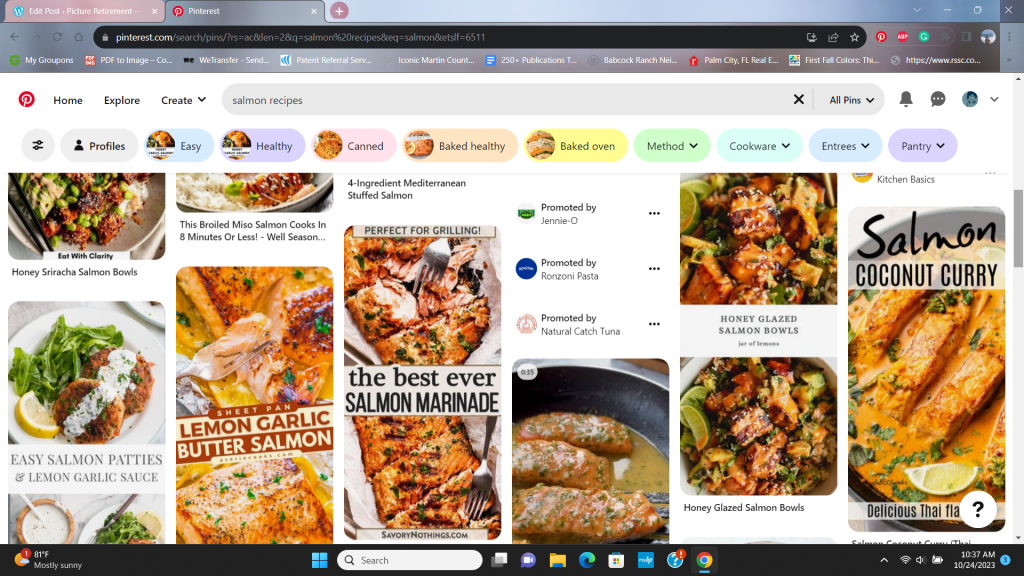Open the messages chat bubble icon
The height and width of the screenshot is (576, 1024).
[x=938, y=100]
